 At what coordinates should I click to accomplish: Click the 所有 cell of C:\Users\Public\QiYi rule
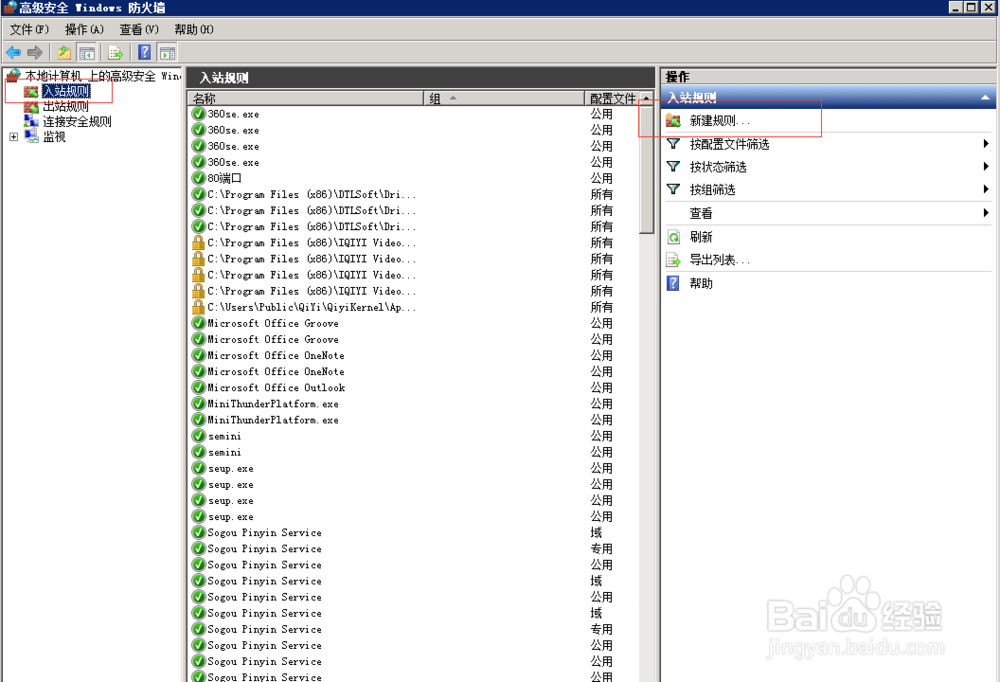point(601,307)
